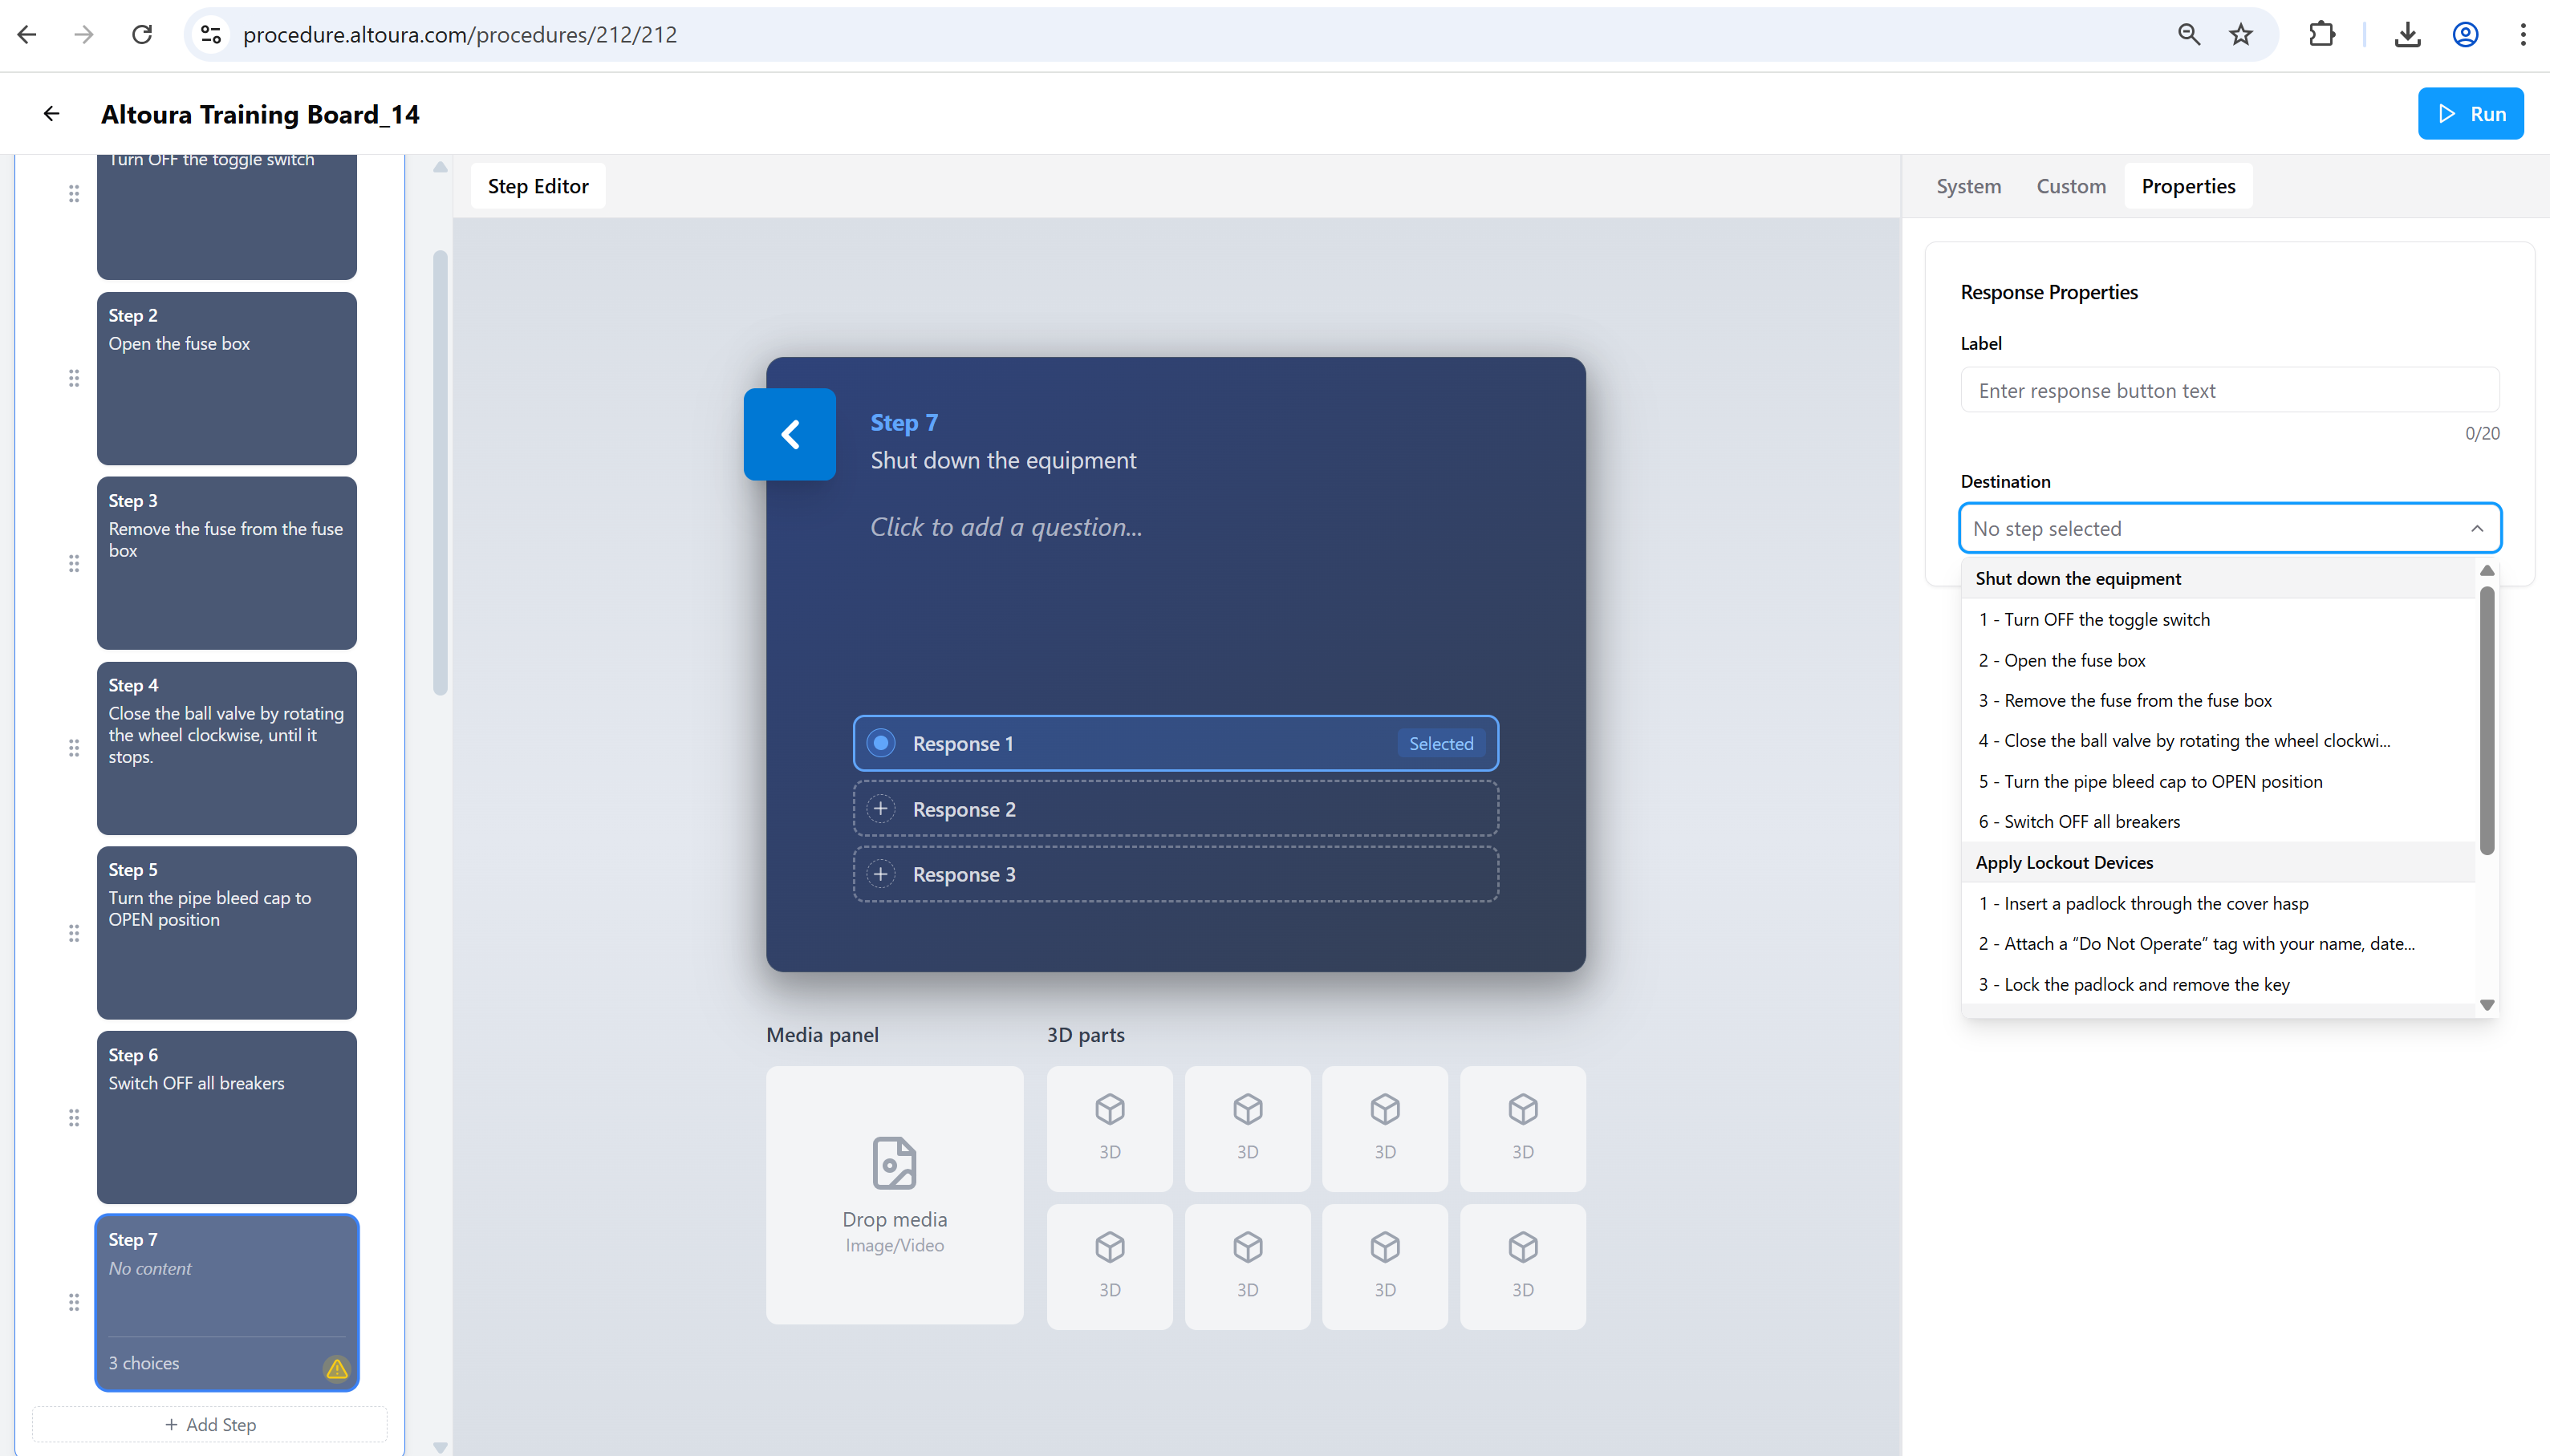
Task: Switch to the Custom tab
Action: 2071,186
